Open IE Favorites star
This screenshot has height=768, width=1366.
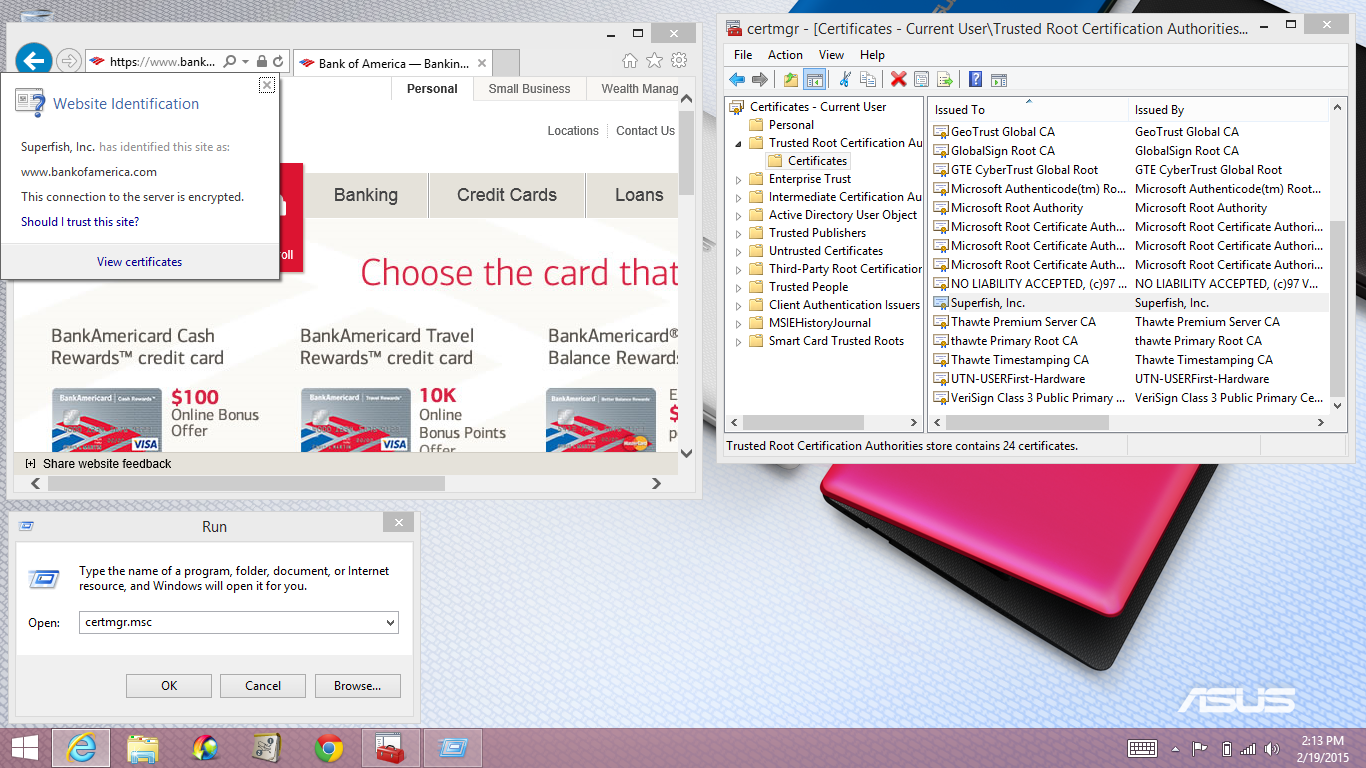[x=654, y=61]
